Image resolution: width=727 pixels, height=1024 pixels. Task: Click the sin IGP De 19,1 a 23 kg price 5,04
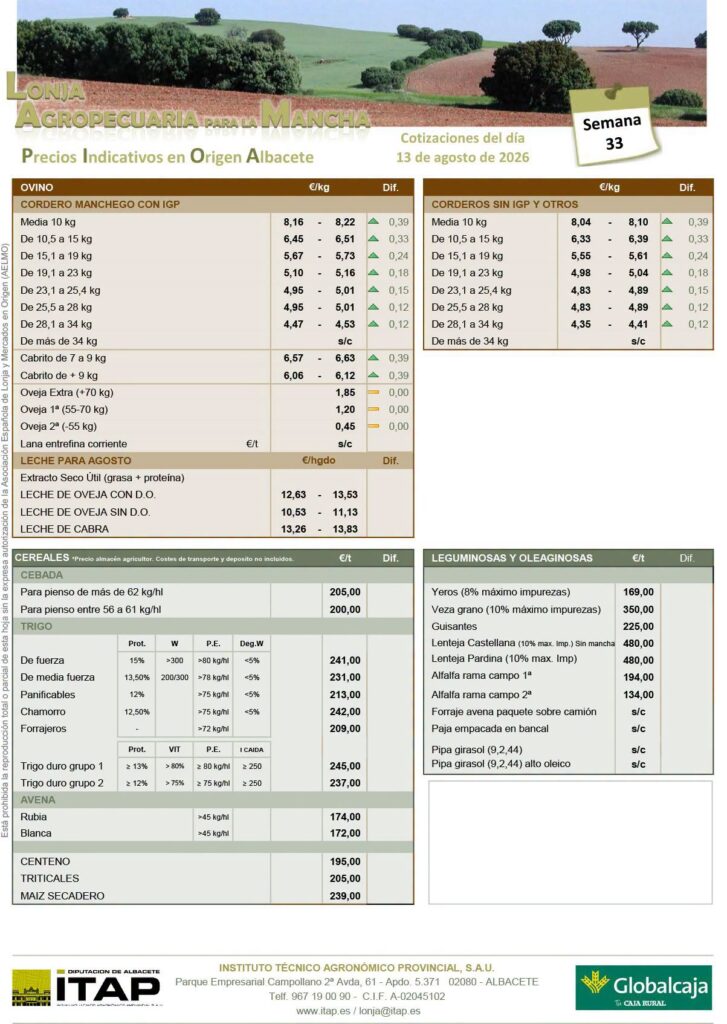click(x=638, y=273)
